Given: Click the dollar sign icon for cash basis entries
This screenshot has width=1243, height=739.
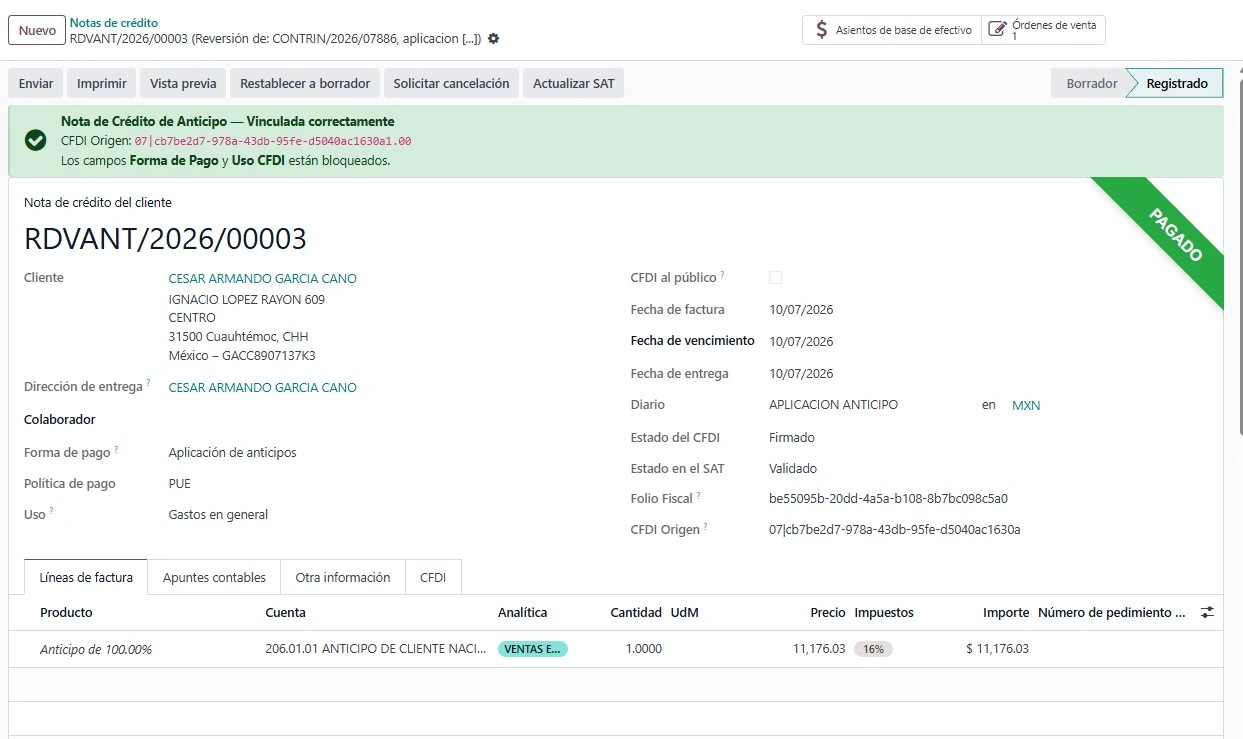Looking at the screenshot, I should click(x=821, y=30).
